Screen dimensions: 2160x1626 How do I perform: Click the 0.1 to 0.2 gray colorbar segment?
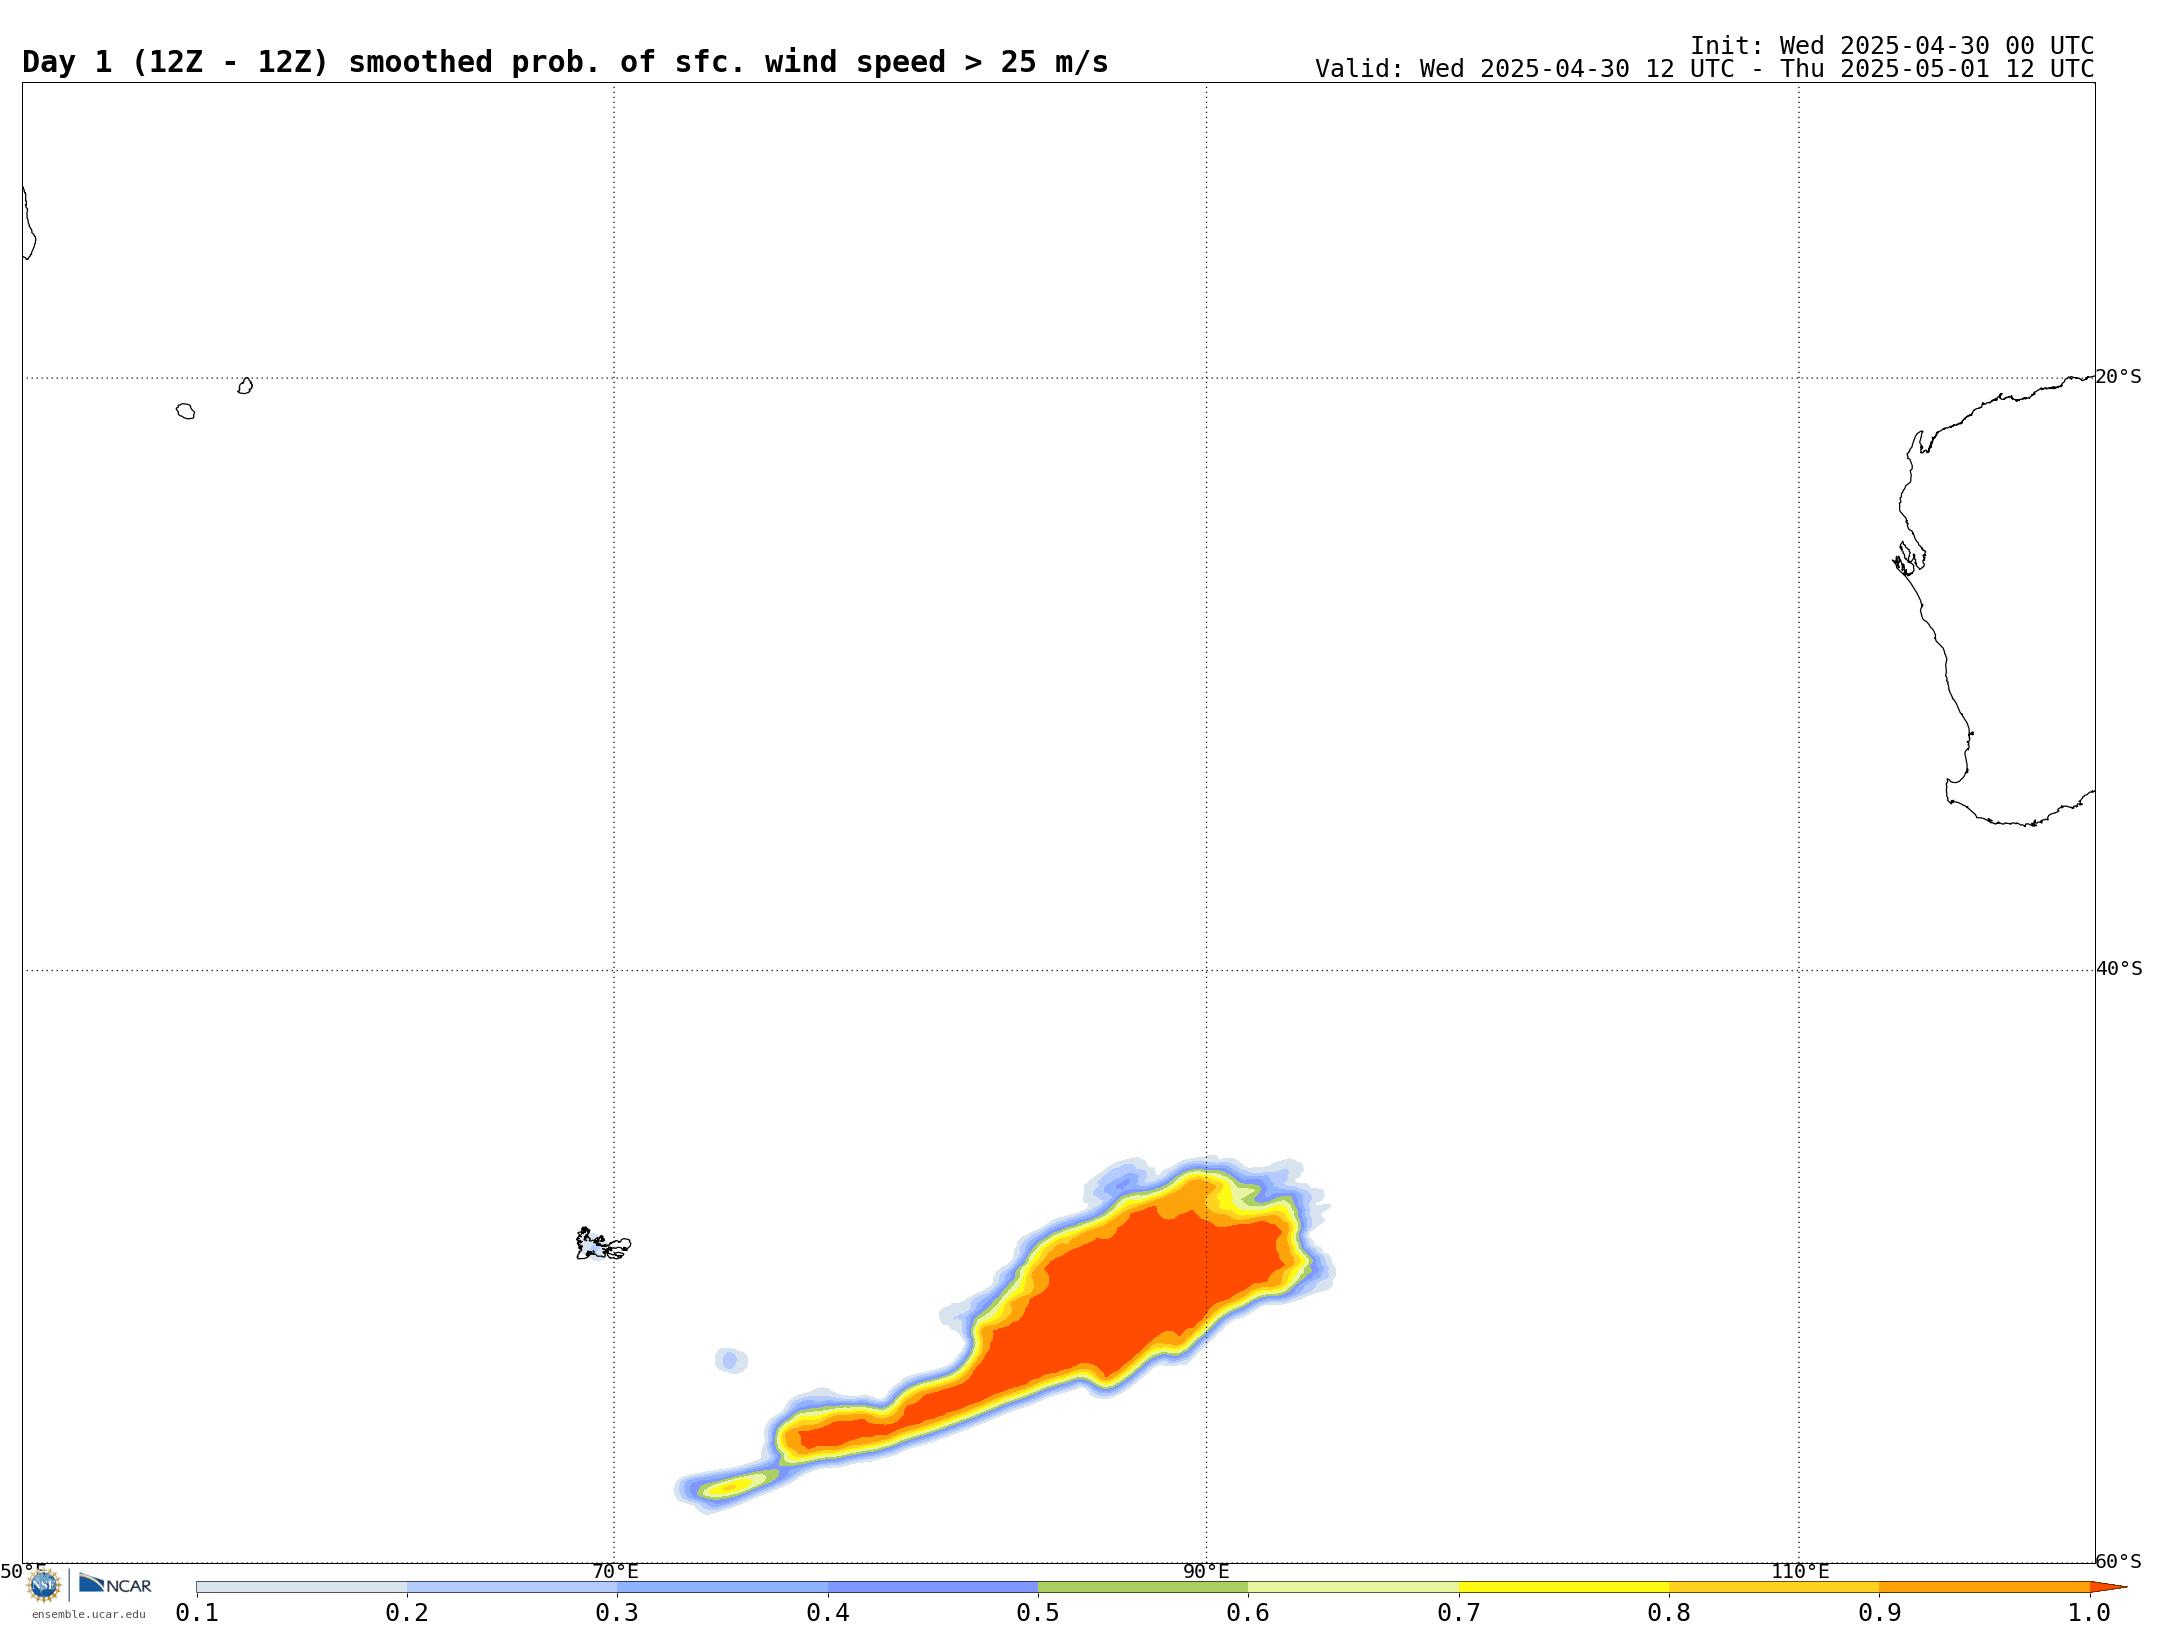coord(302,1587)
